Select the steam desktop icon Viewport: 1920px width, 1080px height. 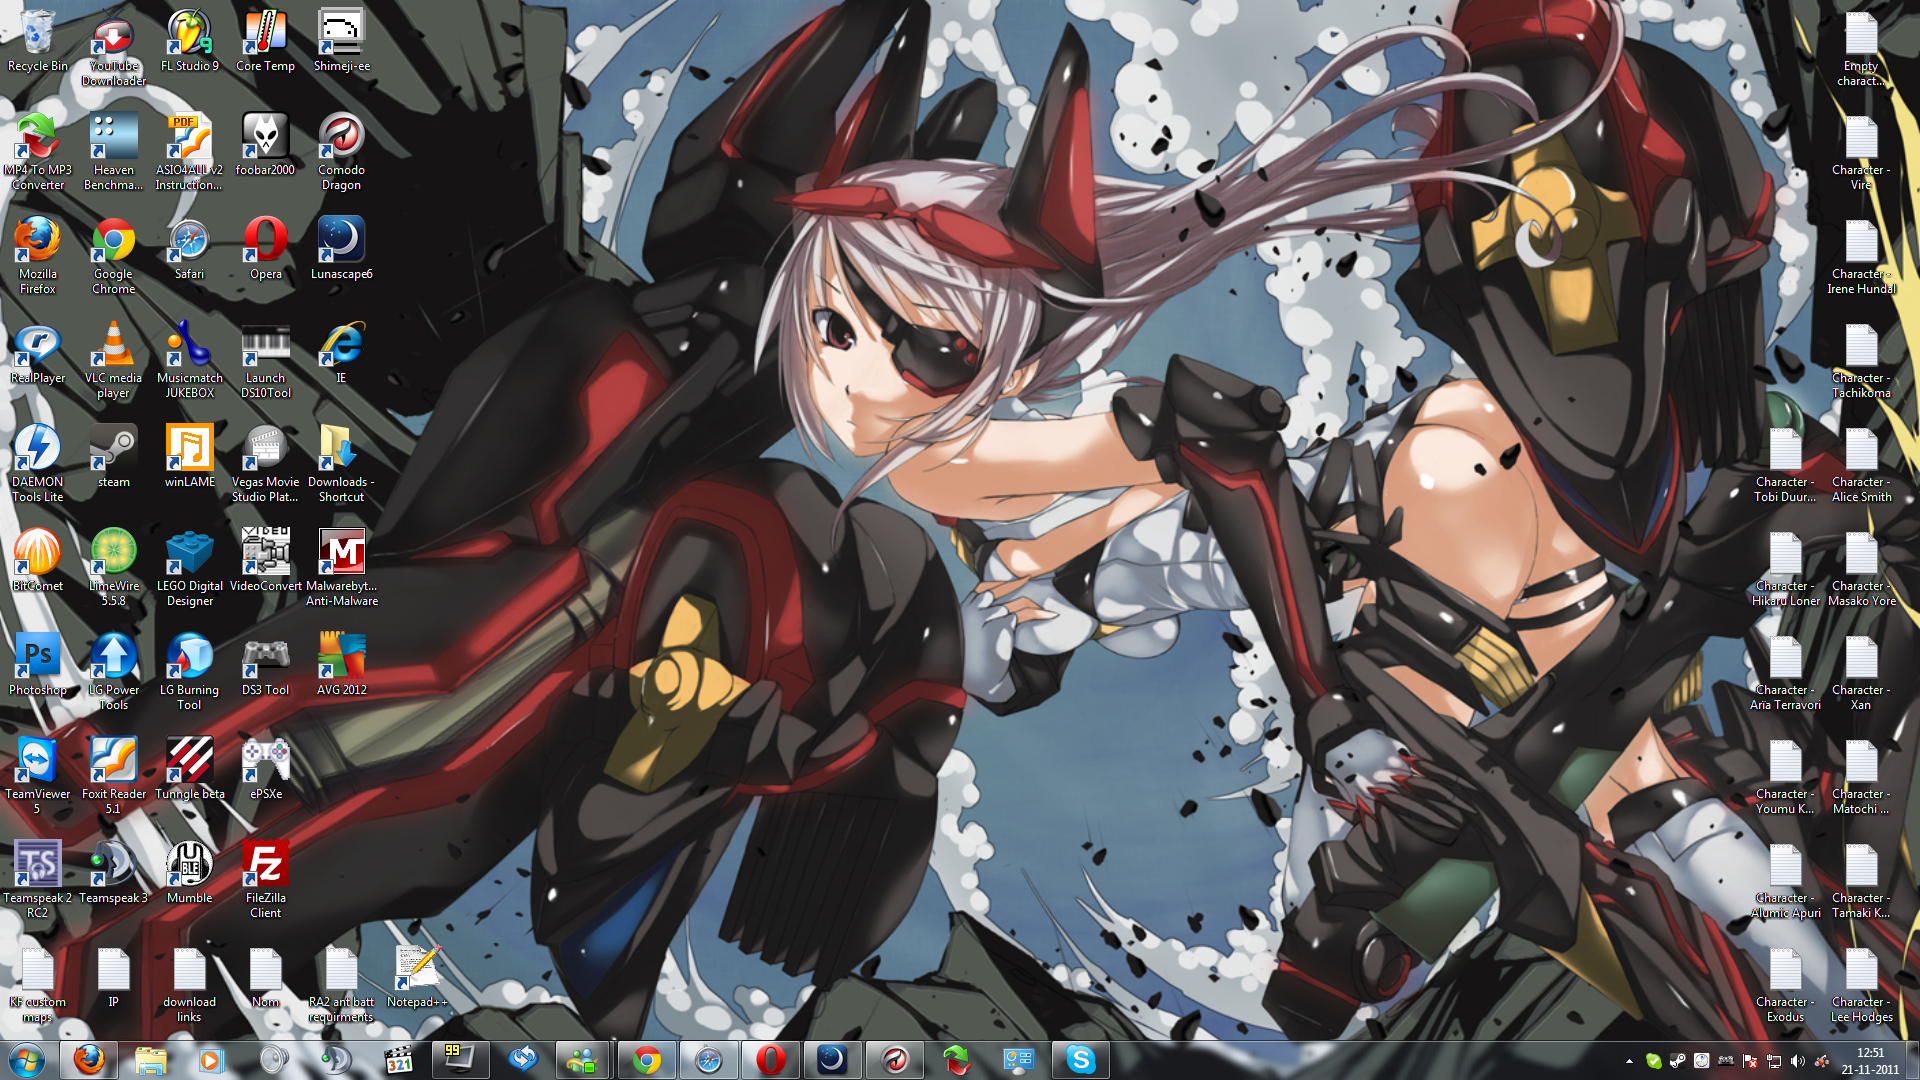pos(114,458)
